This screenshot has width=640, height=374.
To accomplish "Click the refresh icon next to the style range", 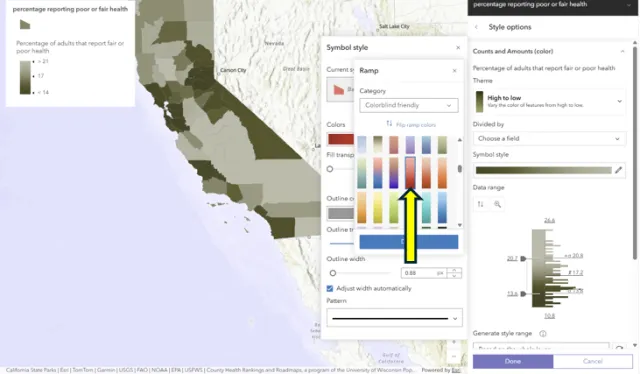I will click(x=620, y=347).
